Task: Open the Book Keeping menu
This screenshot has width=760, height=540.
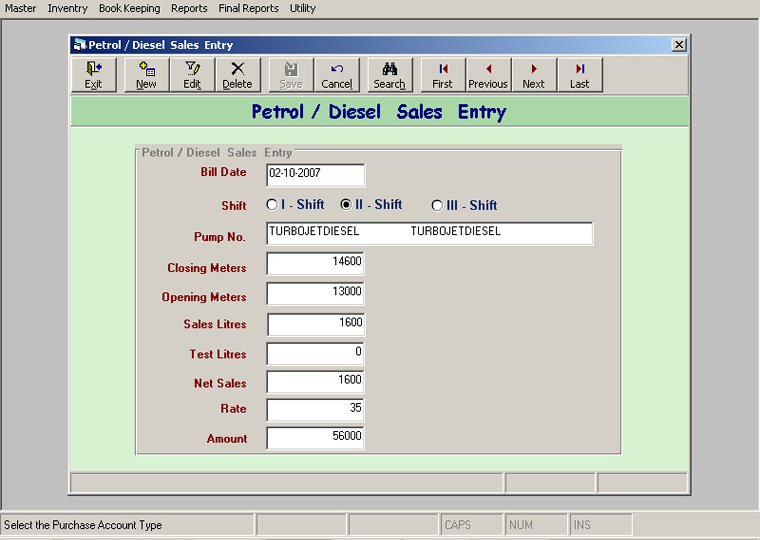Action: [128, 8]
